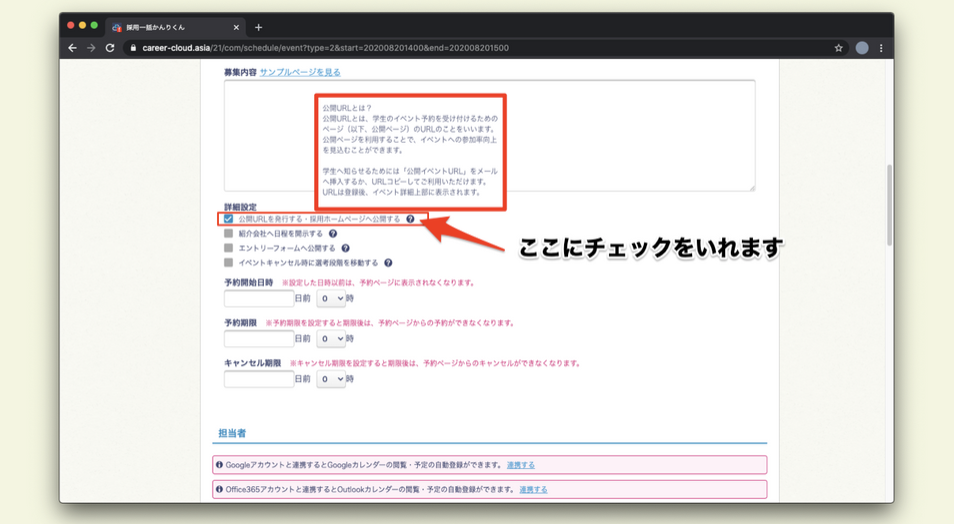Click help icon next to 紹介会社へ日程を開示する
954x524 pixels.
333,233
